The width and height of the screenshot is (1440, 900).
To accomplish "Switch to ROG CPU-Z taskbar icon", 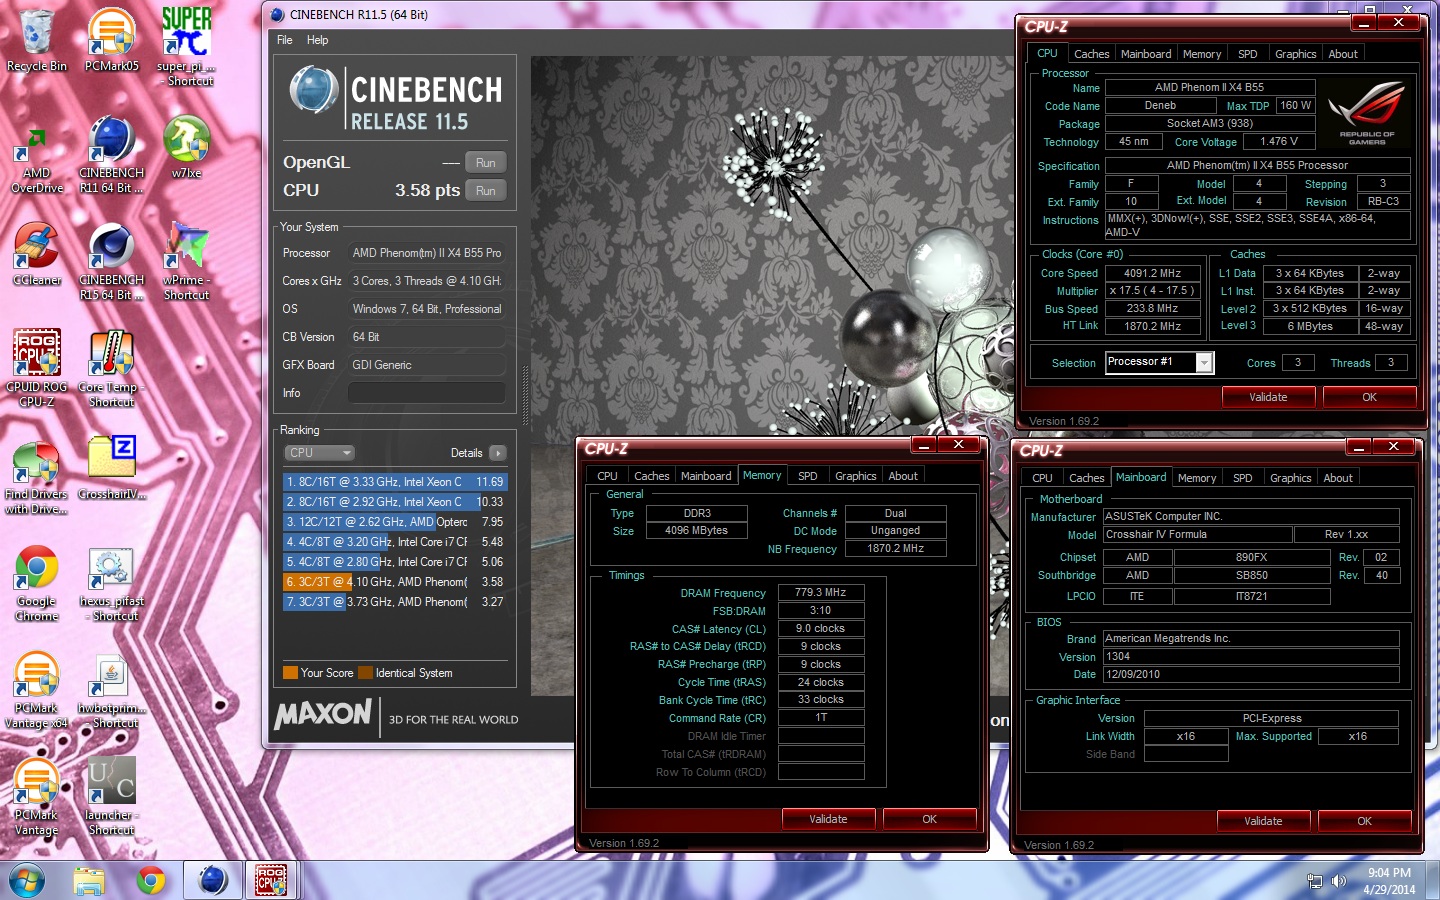I will pyautogui.click(x=271, y=881).
